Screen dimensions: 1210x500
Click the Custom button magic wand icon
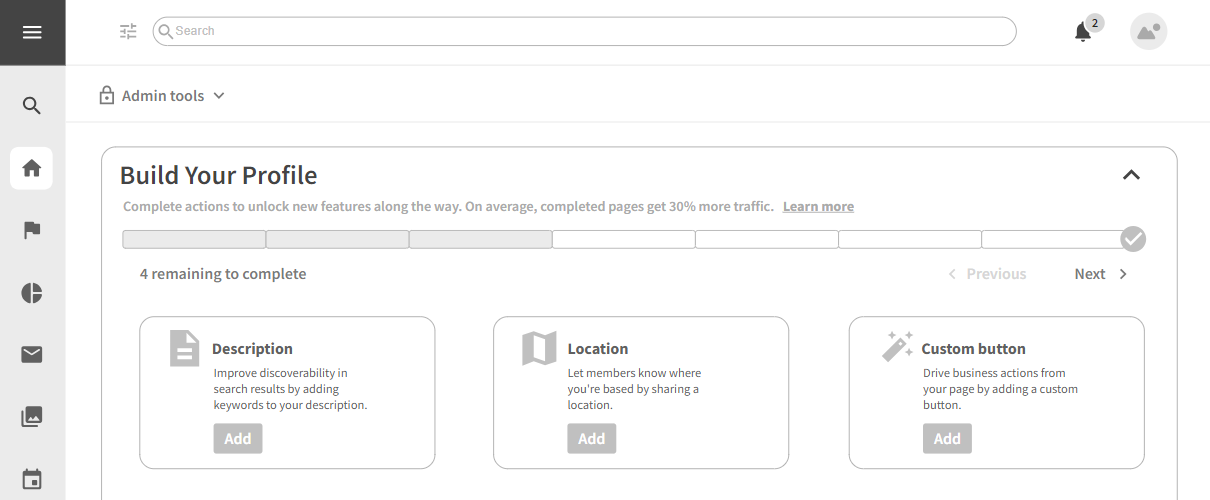pyautogui.click(x=897, y=346)
